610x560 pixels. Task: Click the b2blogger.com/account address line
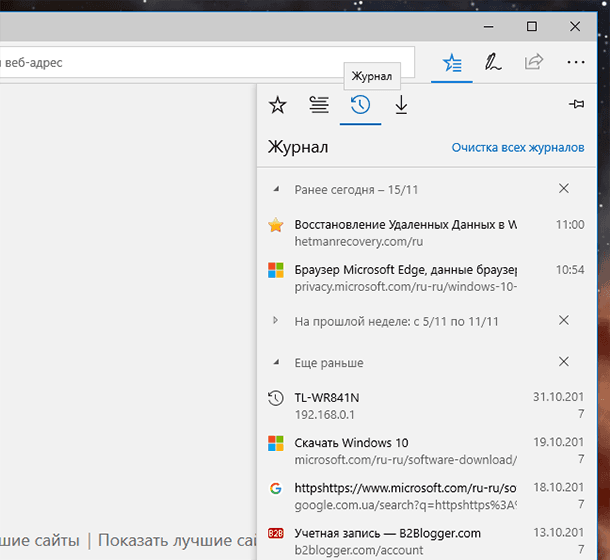pyautogui.click(x=359, y=550)
